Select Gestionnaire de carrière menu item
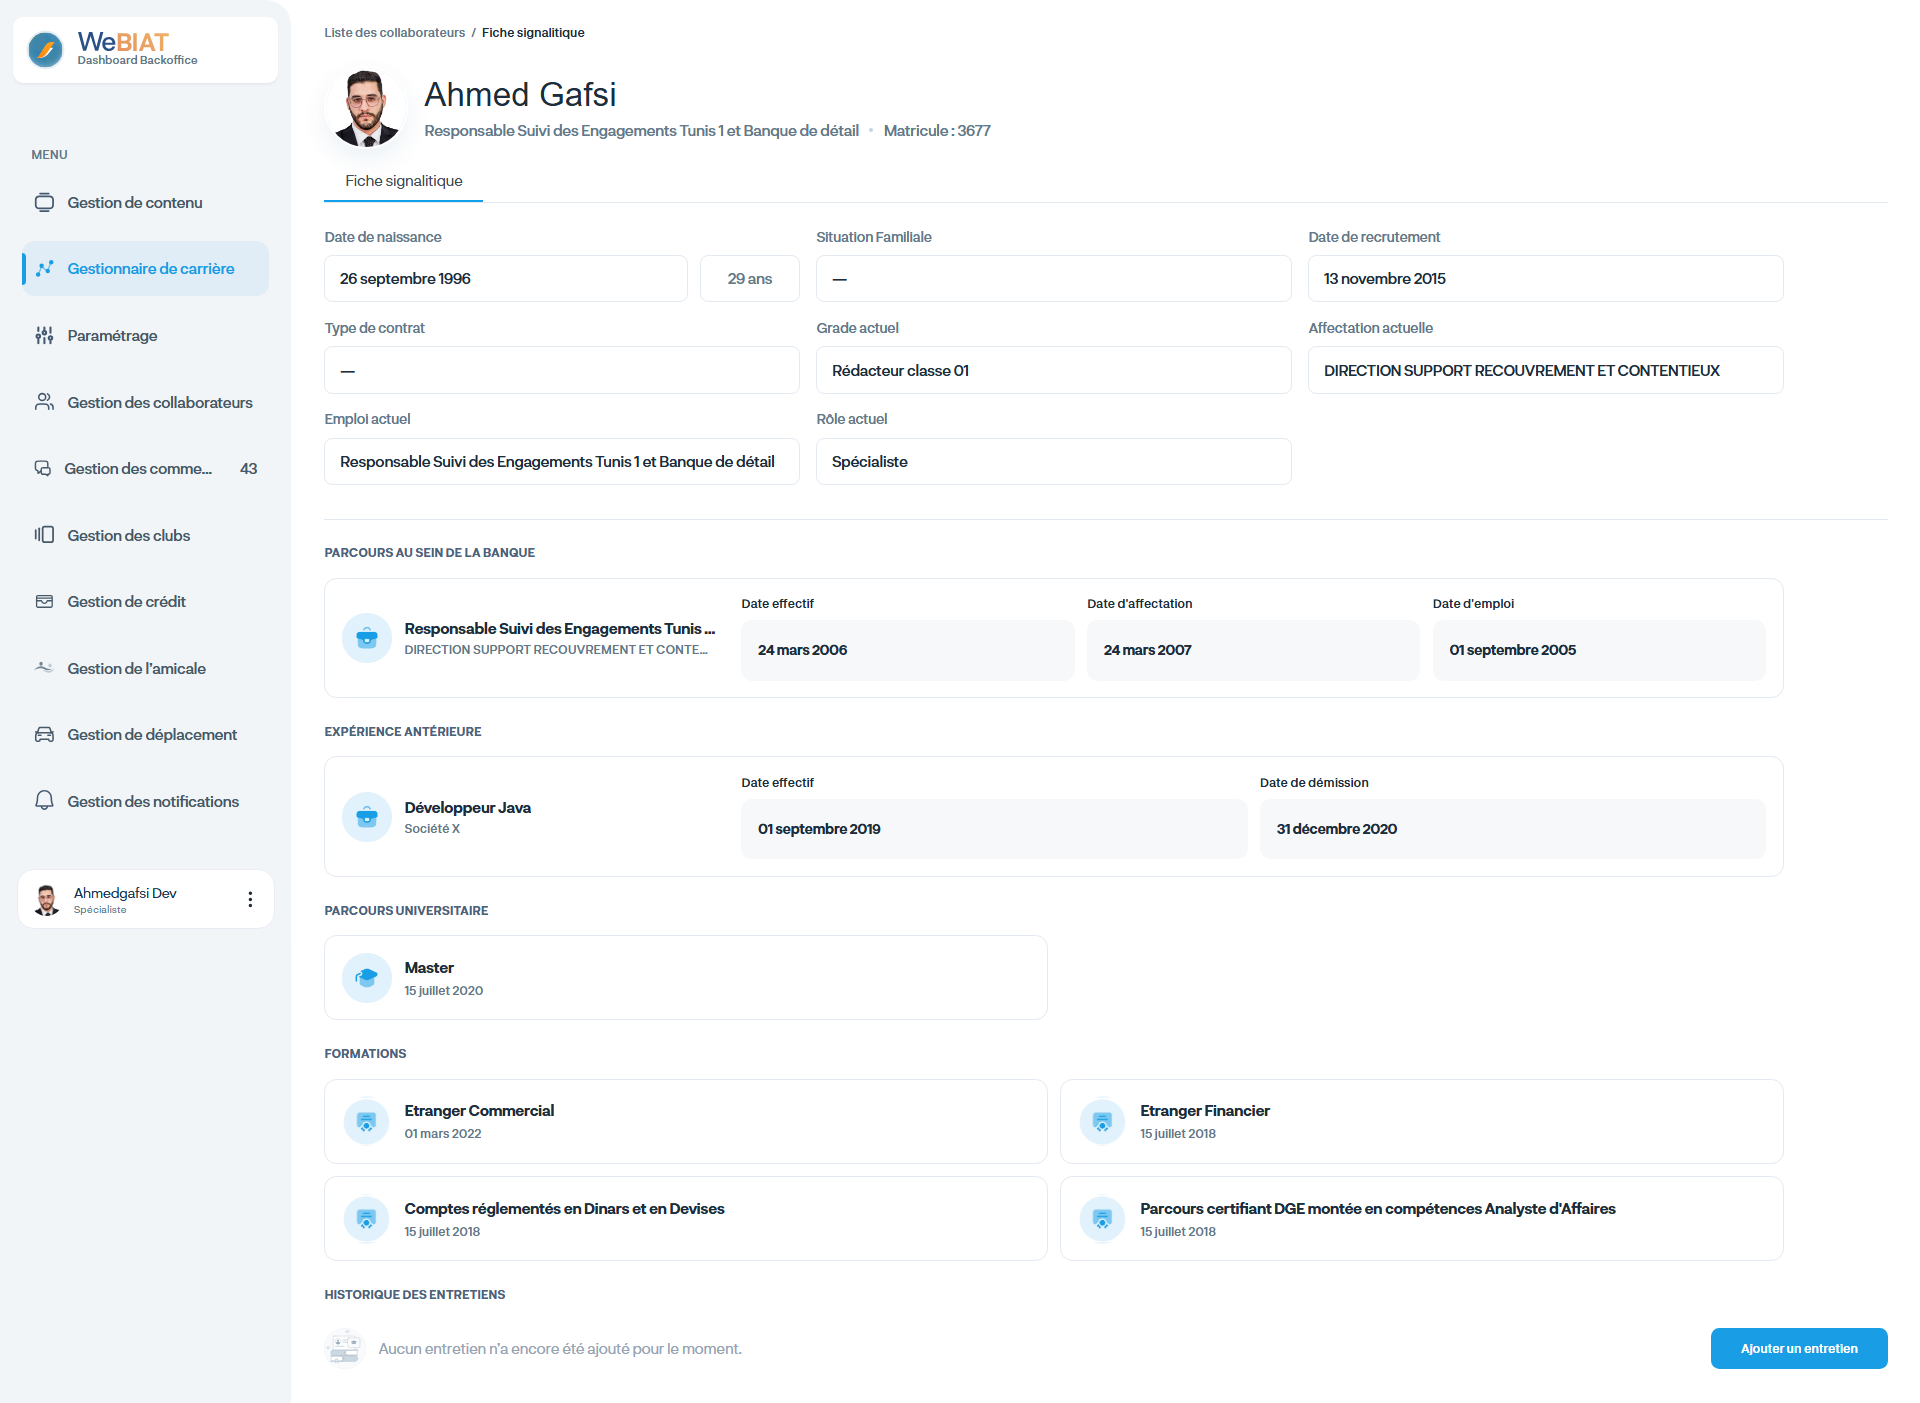This screenshot has width=1920, height=1403. pyautogui.click(x=145, y=268)
